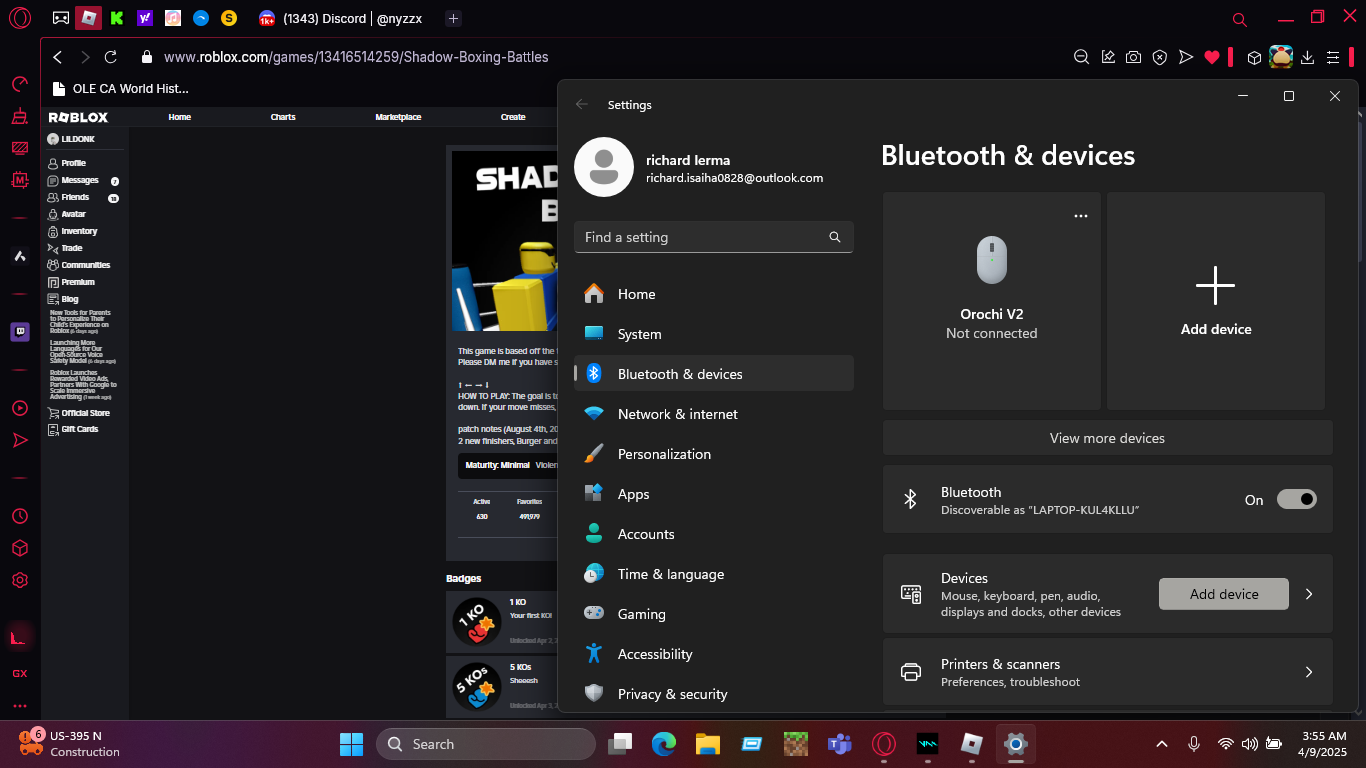The width and height of the screenshot is (1366, 768).
Task: Open a new browser tab with plus
Action: pyautogui.click(x=453, y=18)
